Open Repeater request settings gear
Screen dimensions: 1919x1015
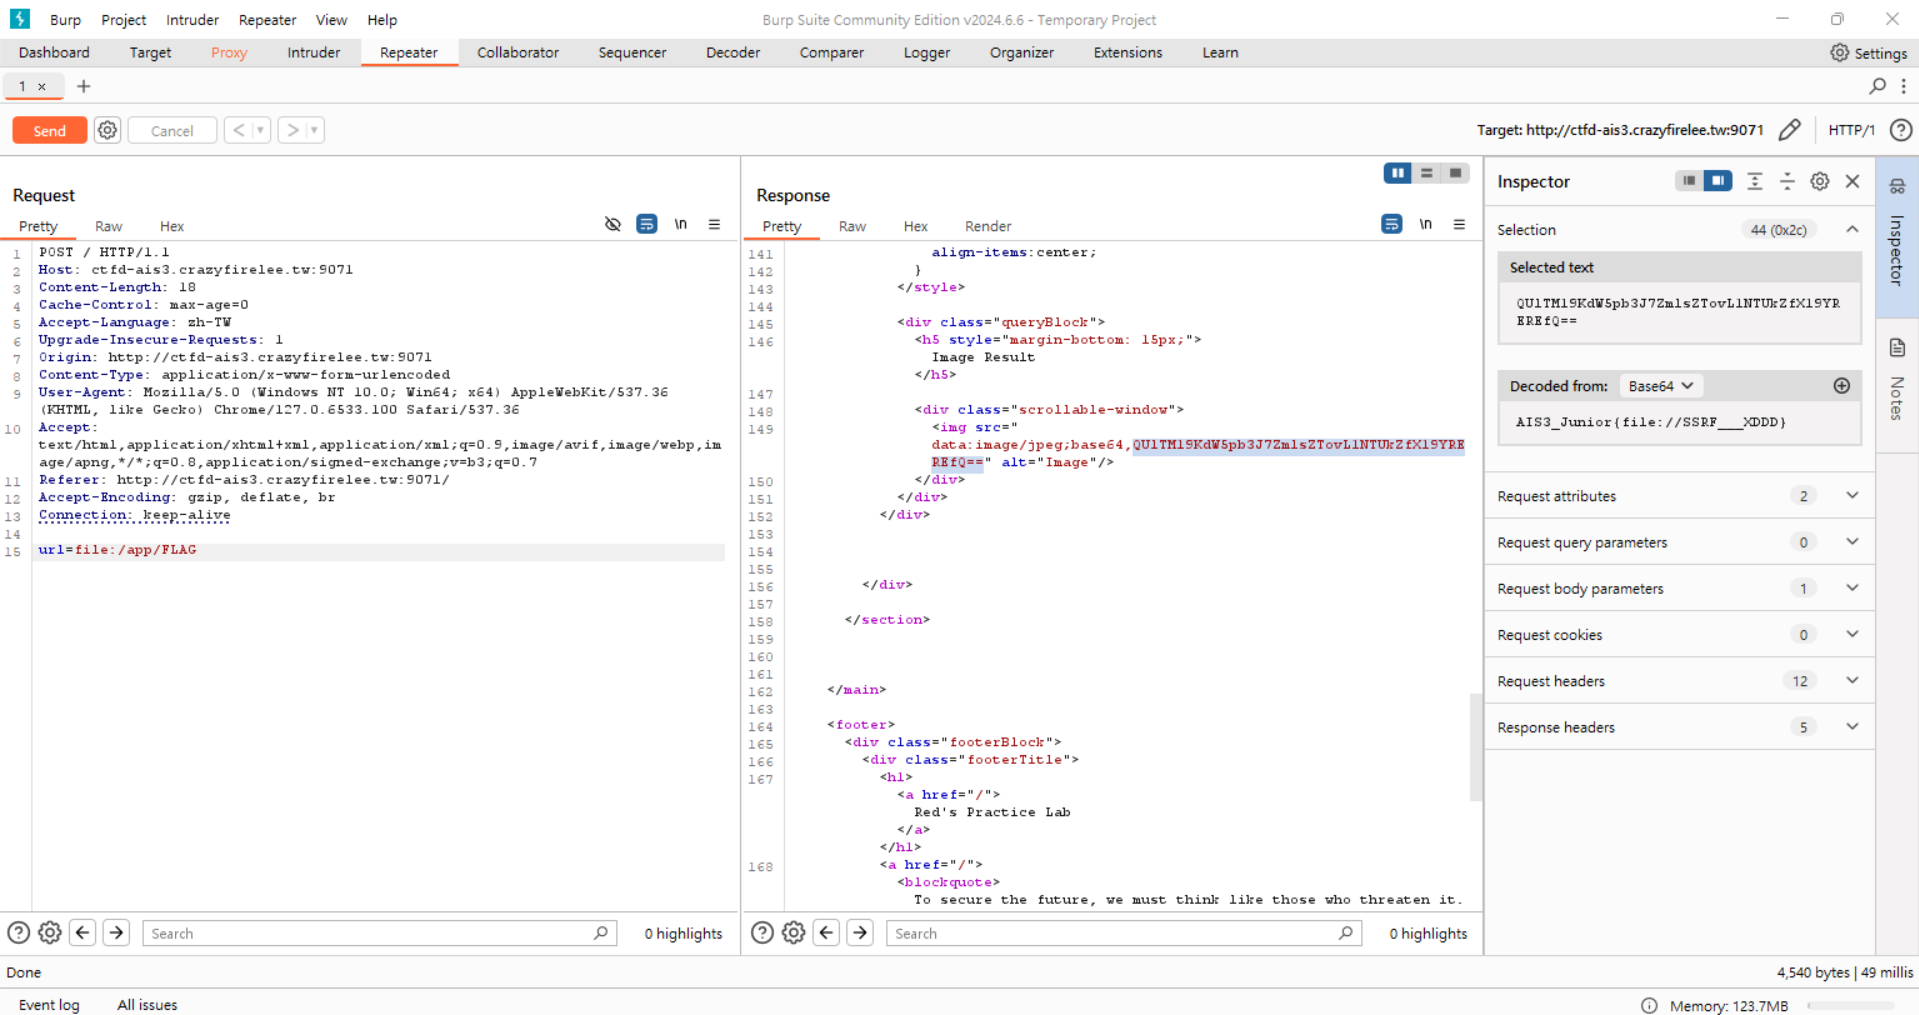coord(107,130)
